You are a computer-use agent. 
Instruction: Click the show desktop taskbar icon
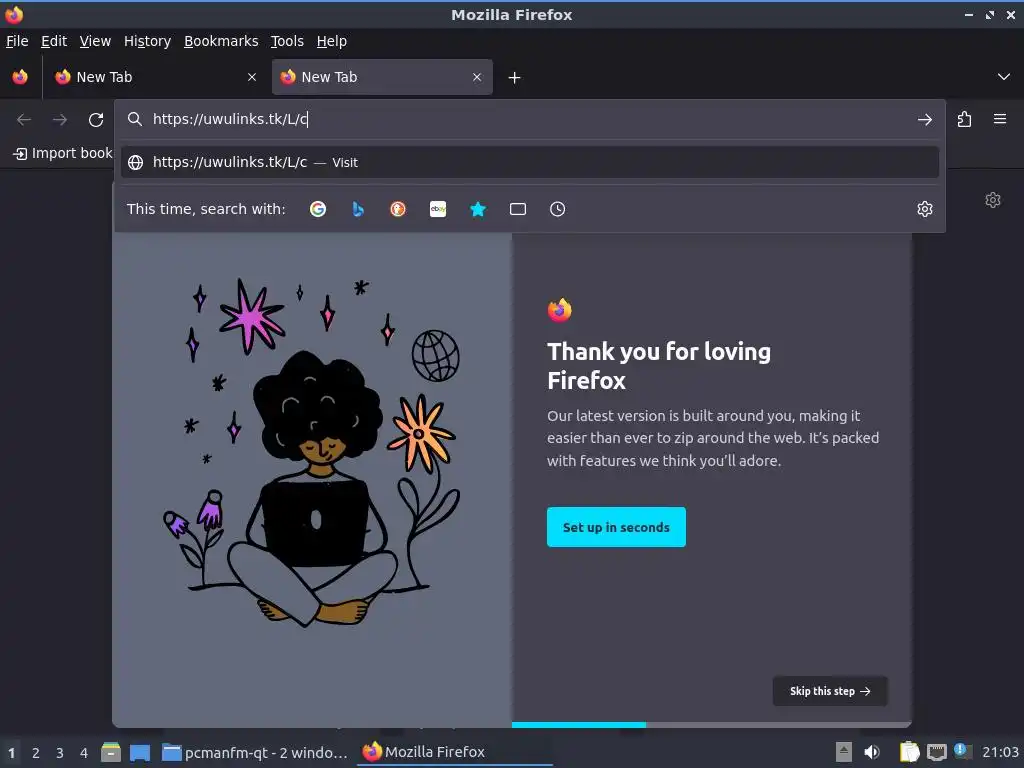[140, 753]
